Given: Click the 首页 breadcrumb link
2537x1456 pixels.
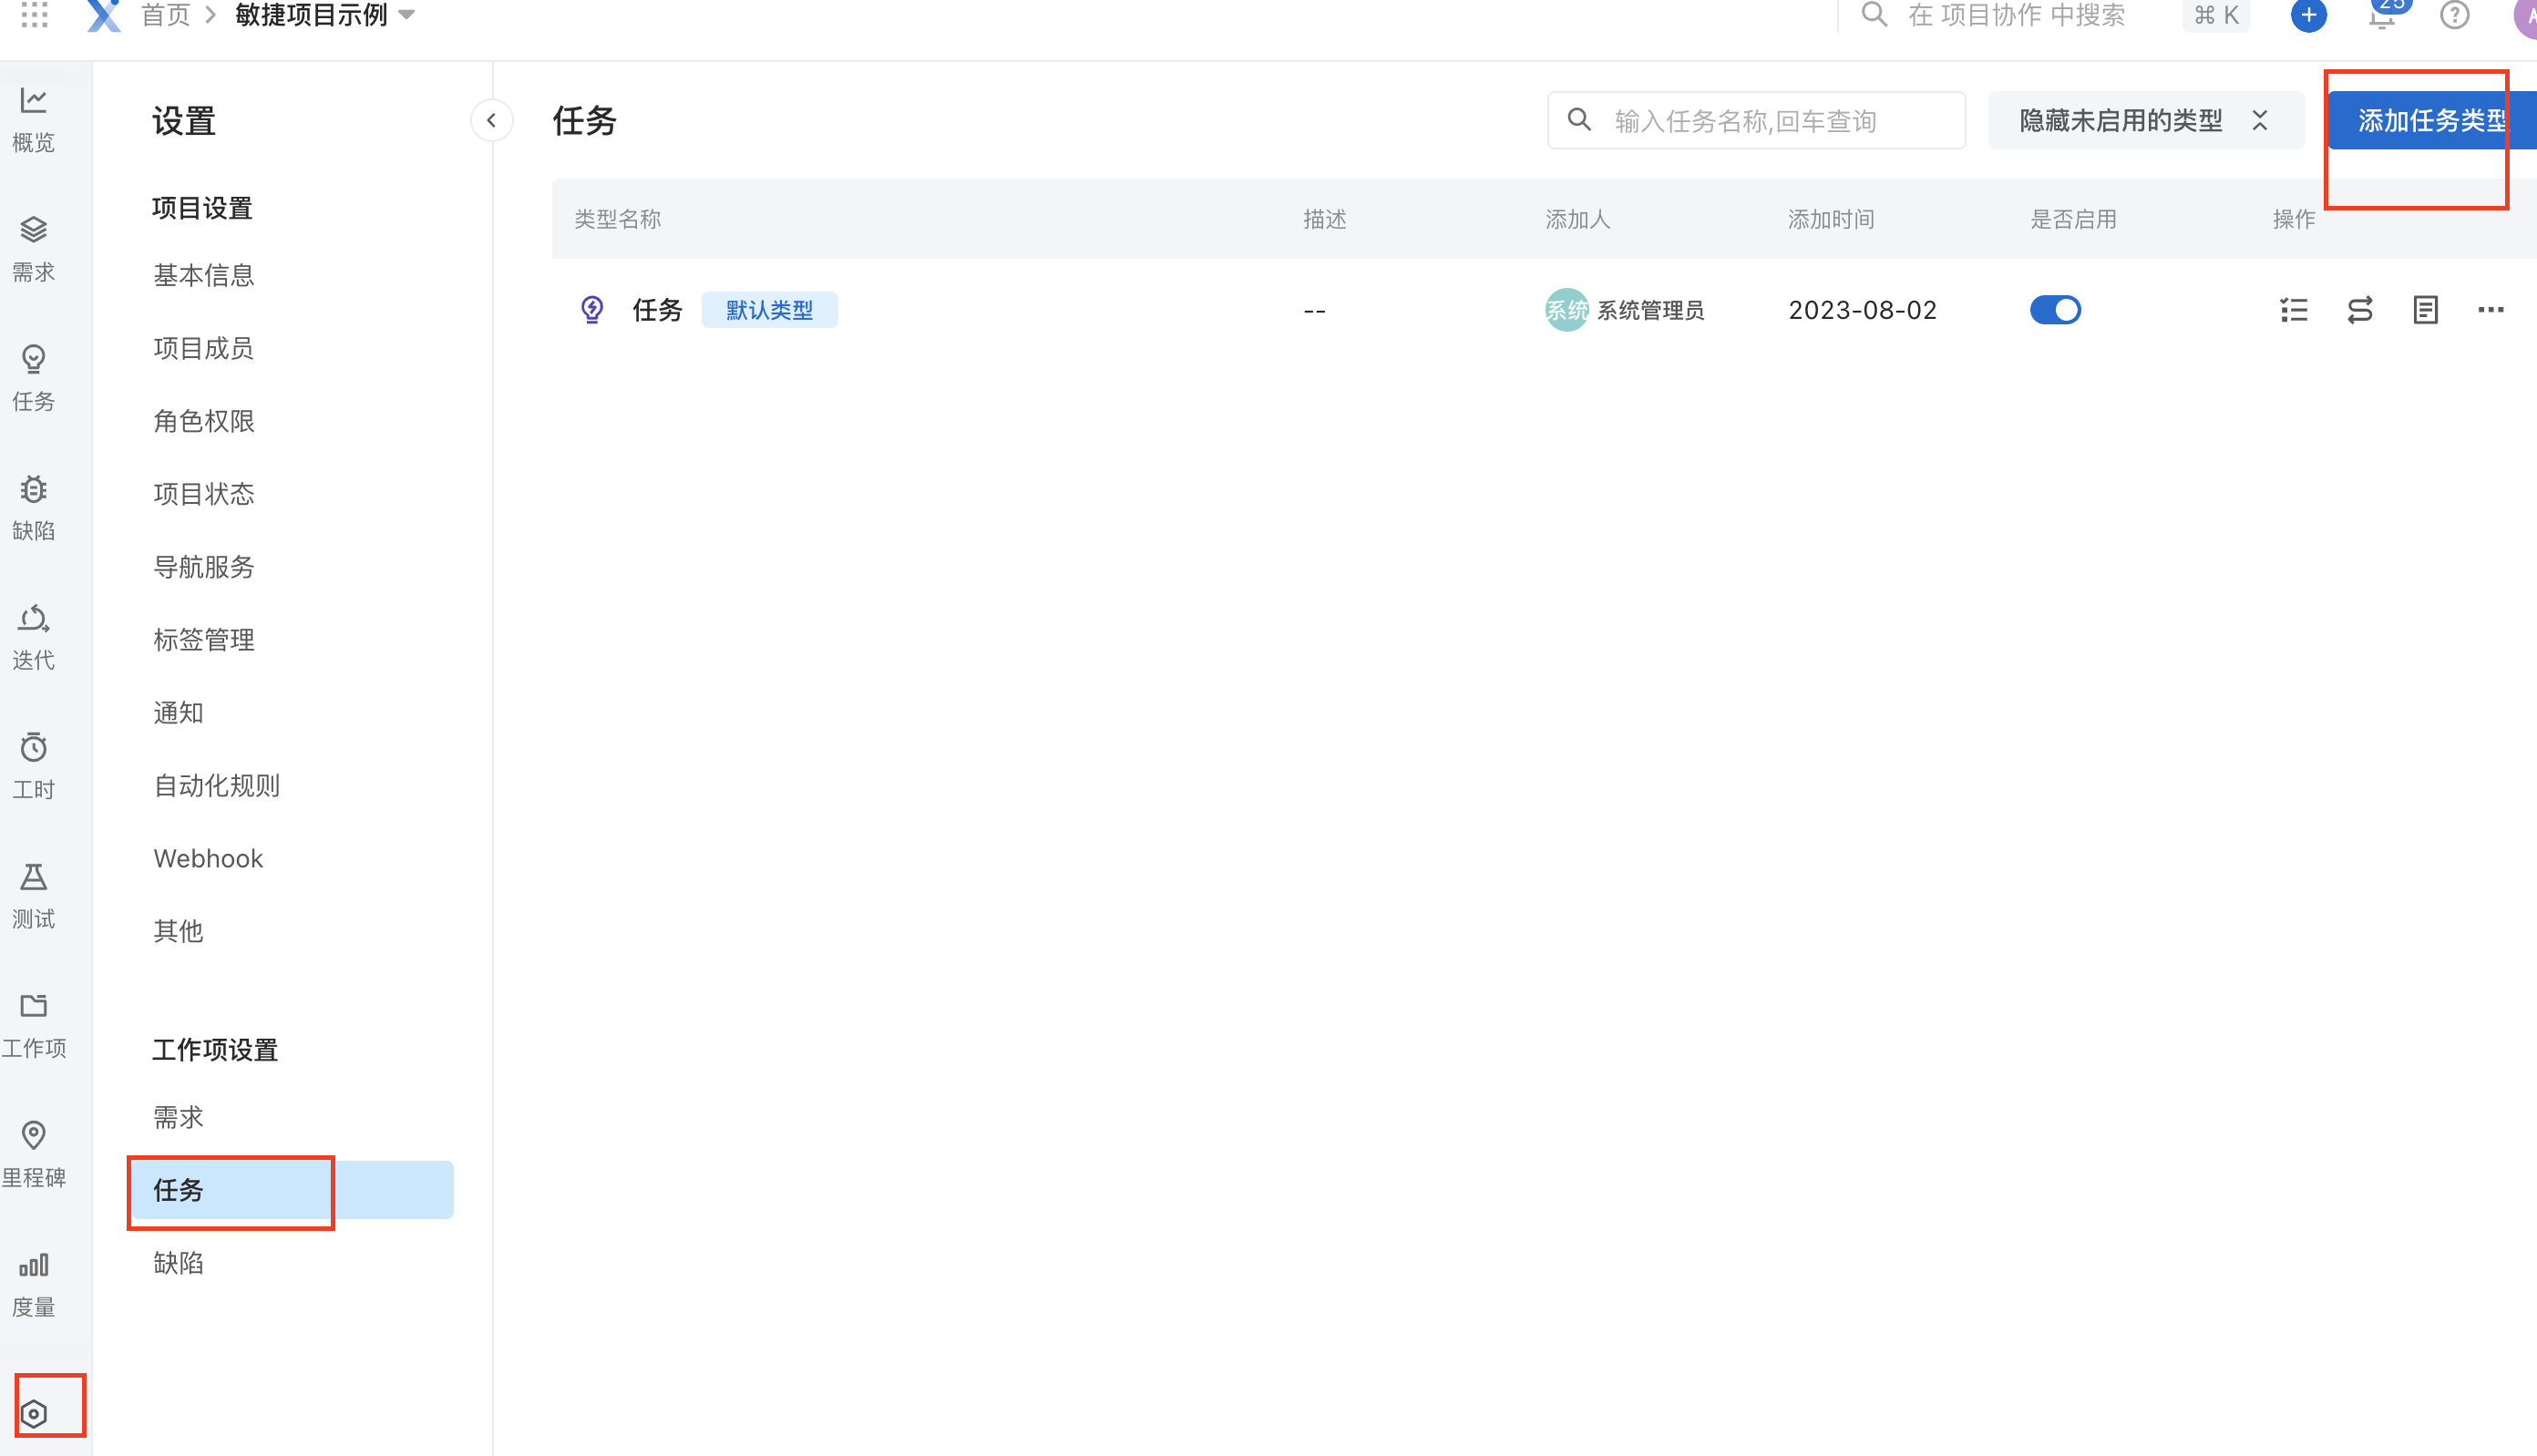Looking at the screenshot, I should click(x=165, y=15).
